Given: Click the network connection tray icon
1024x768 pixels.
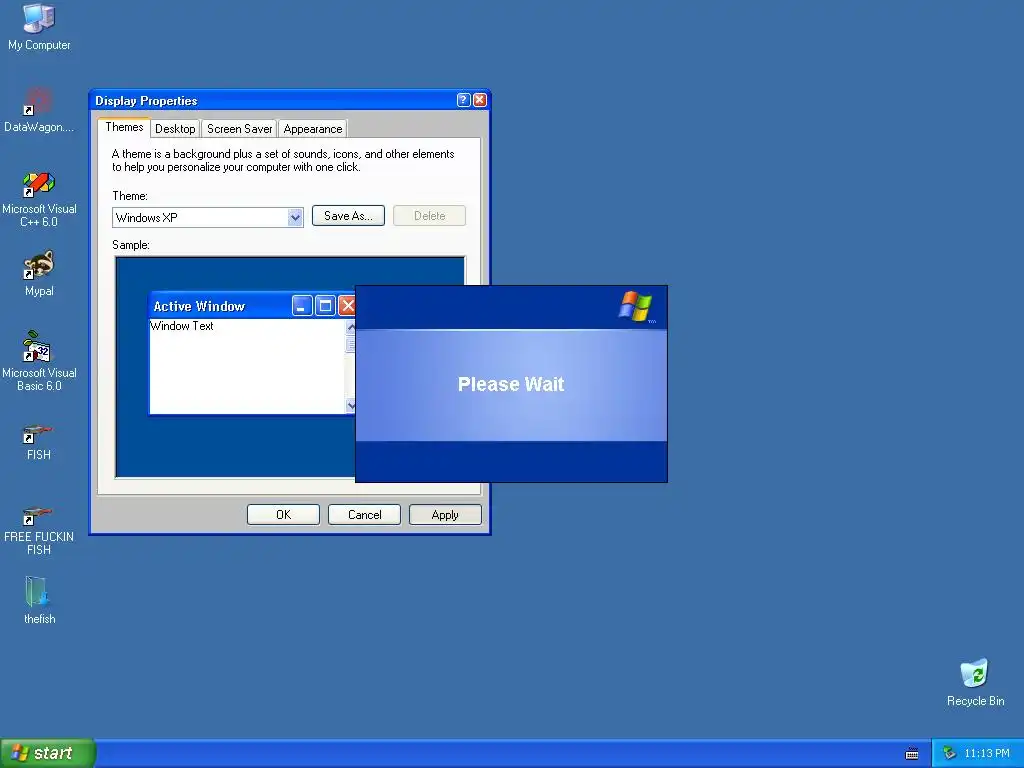Looking at the screenshot, I should [949, 753].
